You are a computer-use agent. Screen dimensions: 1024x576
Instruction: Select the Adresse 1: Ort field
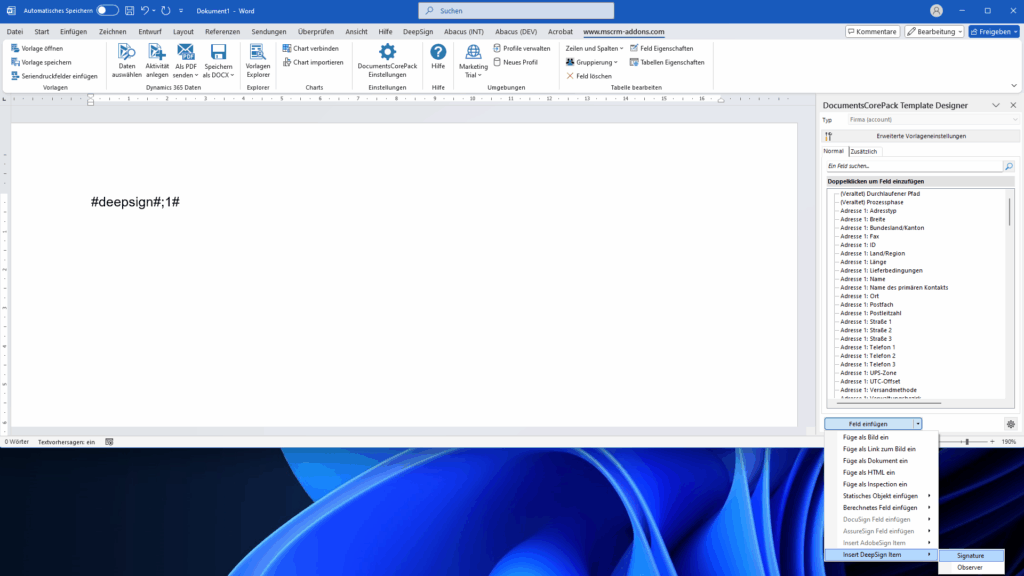(x=859, y=296)
